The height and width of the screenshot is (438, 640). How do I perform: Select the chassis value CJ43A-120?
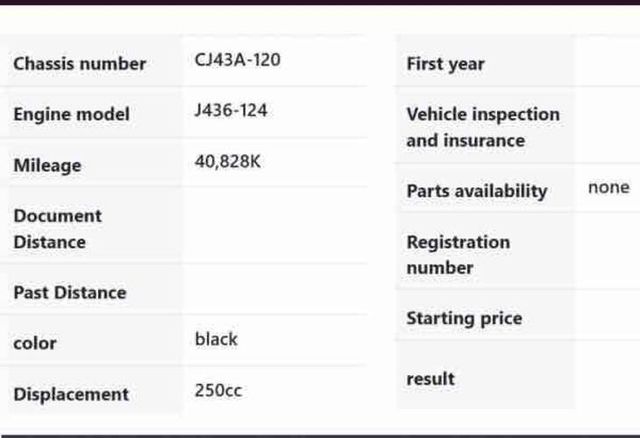pos(237,60)
